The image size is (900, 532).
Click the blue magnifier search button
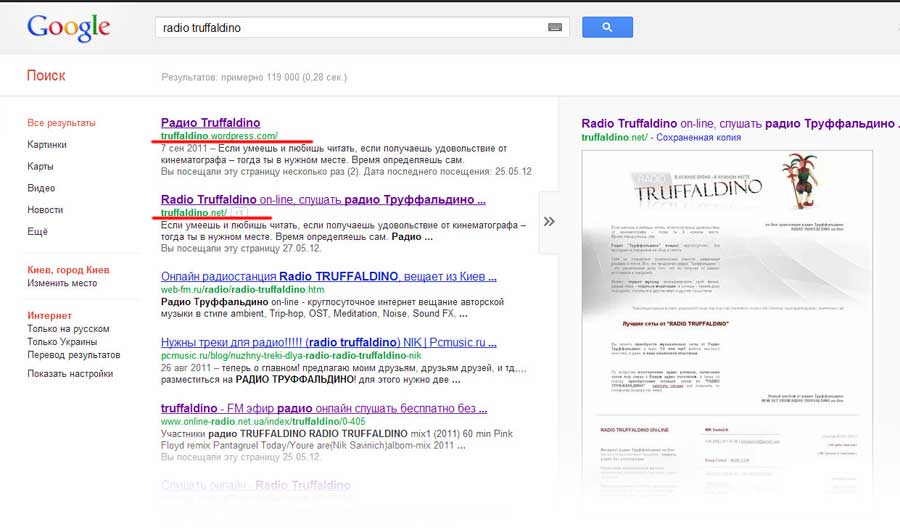pyautogui.click(x=607, y=27)
